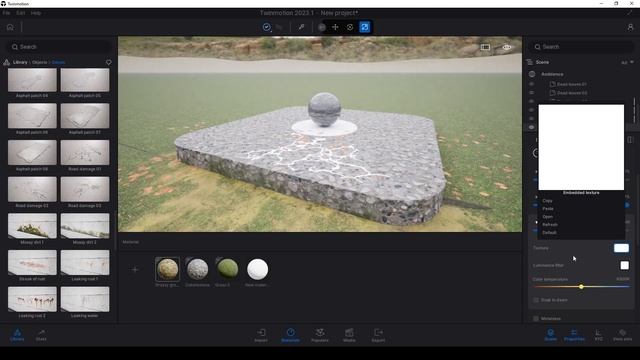This screenshot has height=360, width=640.
Task: Select the Cobblestone material sphere
Action: (198, 269)
